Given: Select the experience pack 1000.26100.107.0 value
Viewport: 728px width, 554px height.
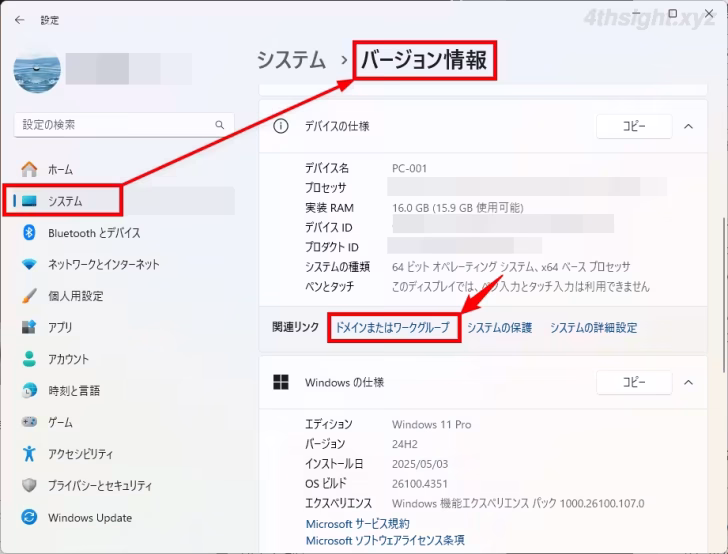Looking at the screenshot, I should pos(518,503).
